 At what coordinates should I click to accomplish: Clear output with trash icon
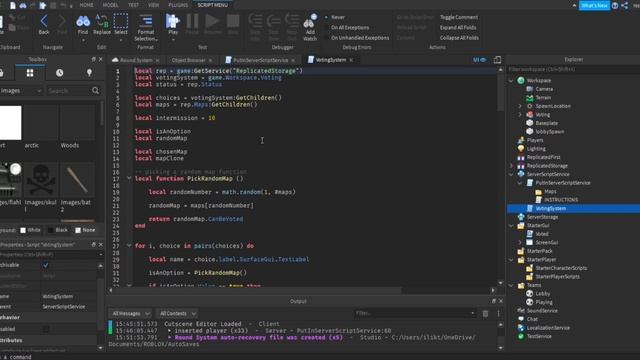pos(485,313)
